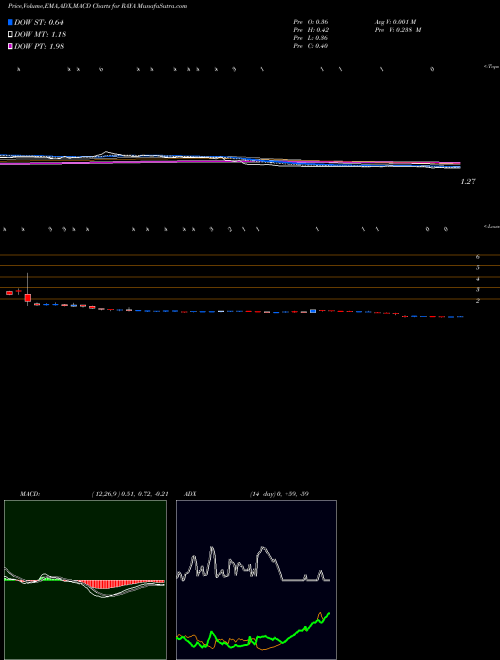Click the MACD panel title

coord(30,494)
